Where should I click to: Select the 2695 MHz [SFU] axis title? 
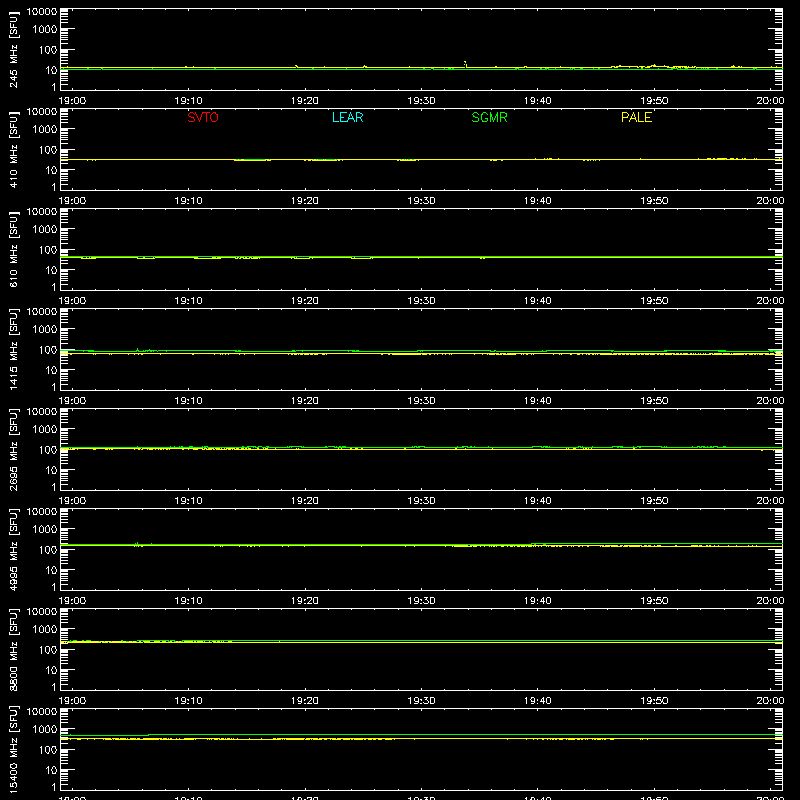point(14,450)
